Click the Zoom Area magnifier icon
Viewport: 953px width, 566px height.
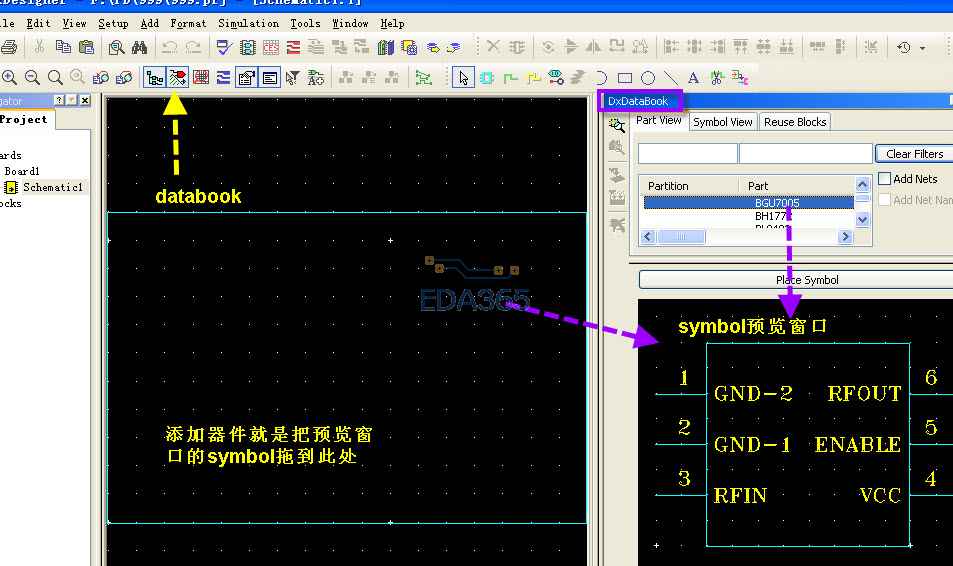click(x=55, y=78)
